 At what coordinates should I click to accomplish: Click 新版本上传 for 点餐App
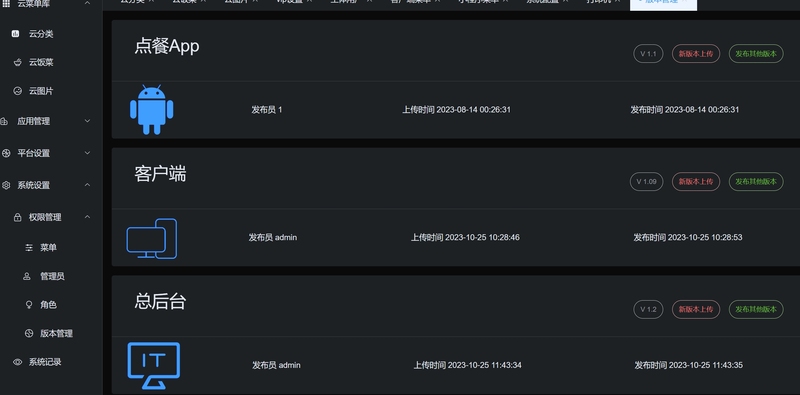click(696, 54)
